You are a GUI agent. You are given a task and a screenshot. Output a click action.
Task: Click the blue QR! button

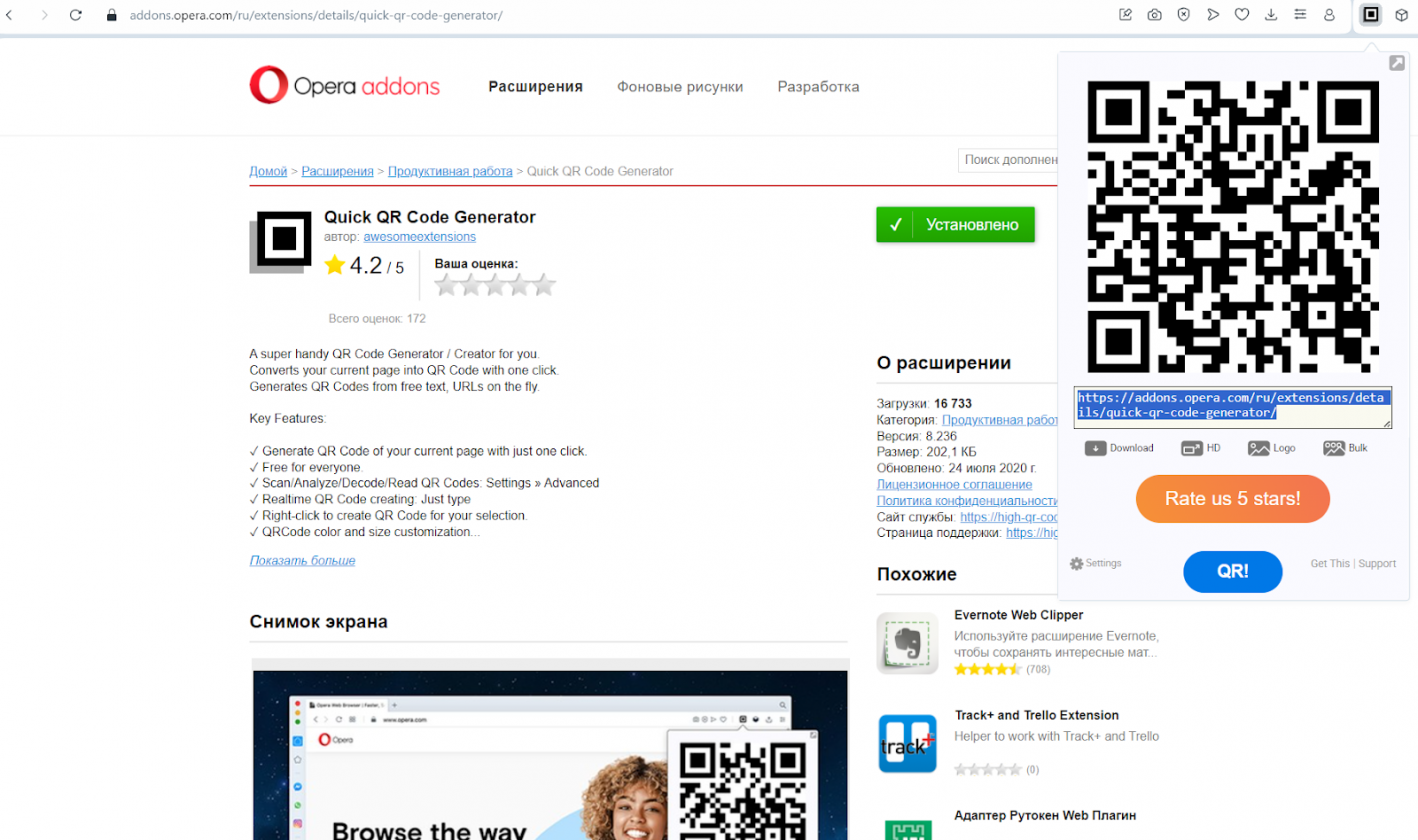[x=1232, y=572]
